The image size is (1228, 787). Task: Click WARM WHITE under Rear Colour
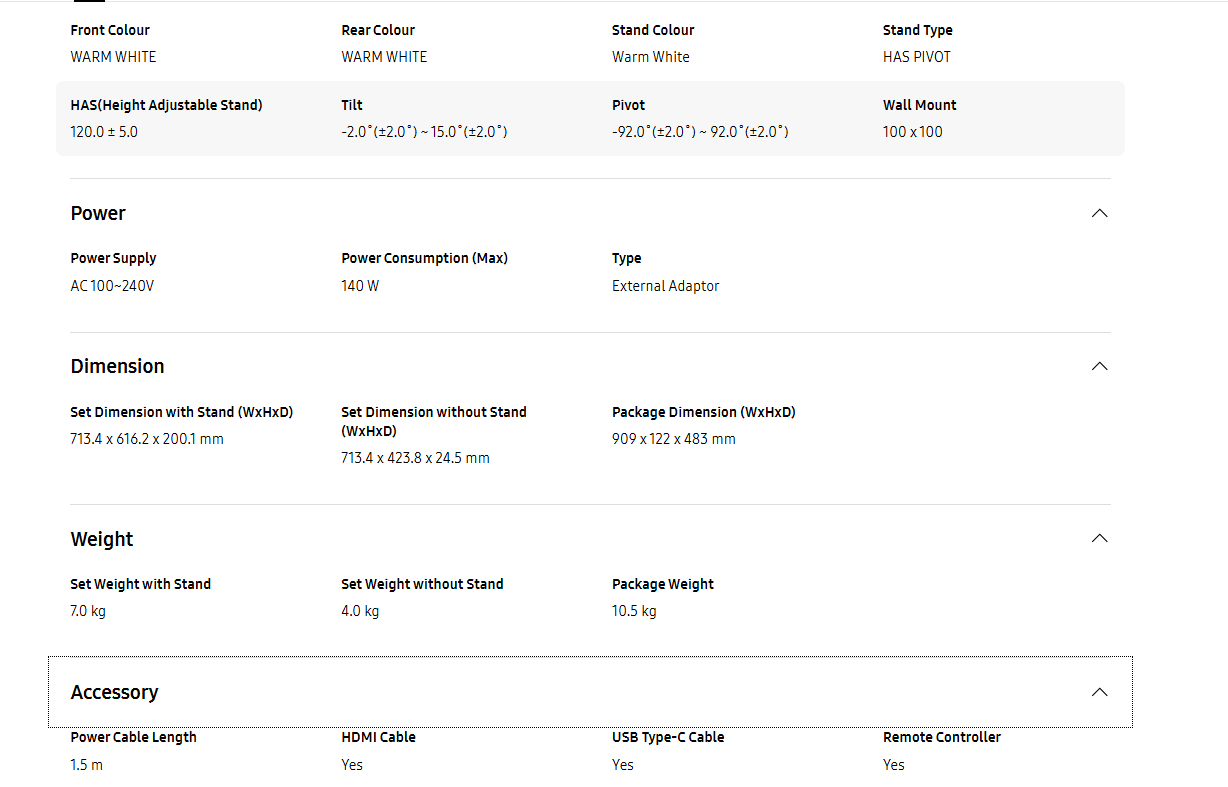point(384,57)
